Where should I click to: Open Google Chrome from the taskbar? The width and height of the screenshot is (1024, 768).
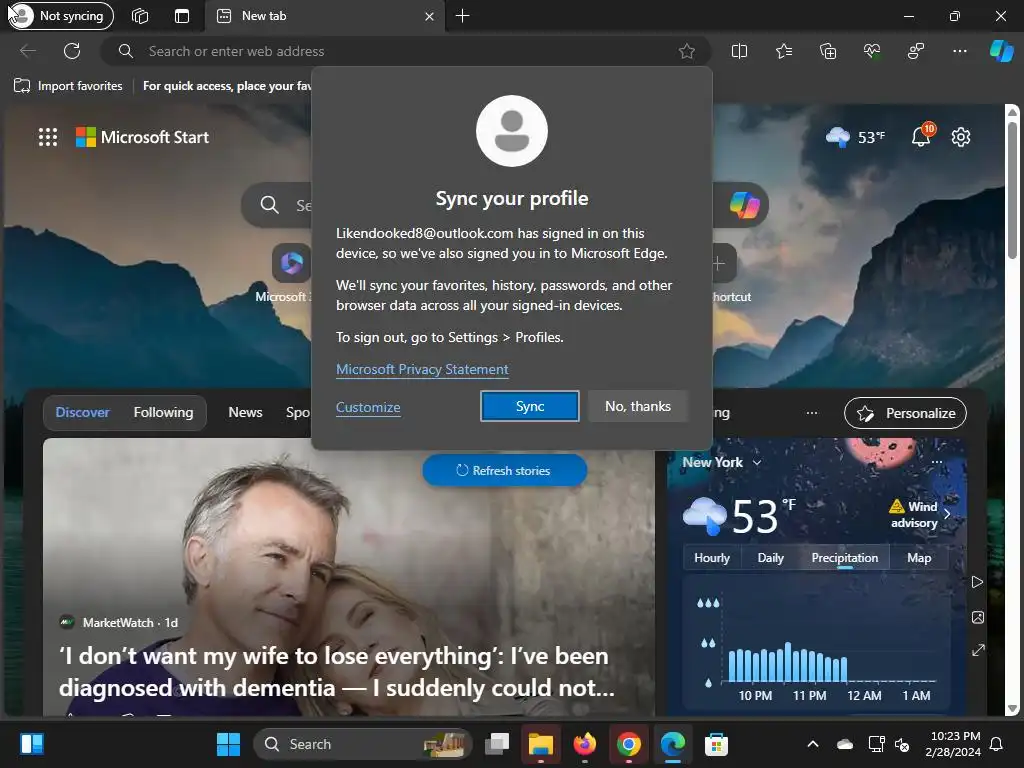(x=628, y=744)
